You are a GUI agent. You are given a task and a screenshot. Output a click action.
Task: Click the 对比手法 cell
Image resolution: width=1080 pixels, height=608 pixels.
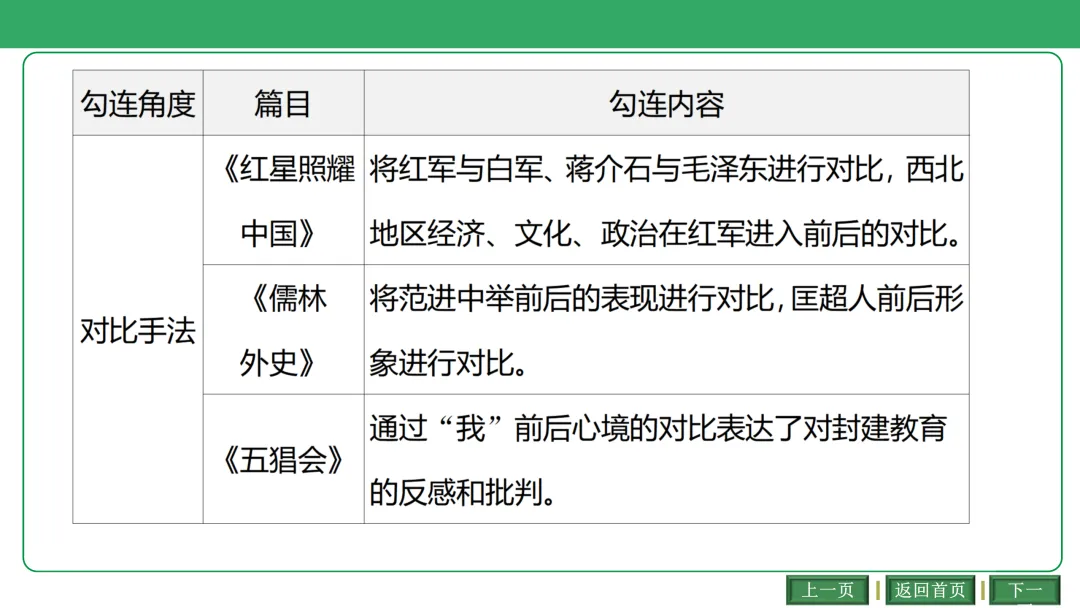coord(138,330)
